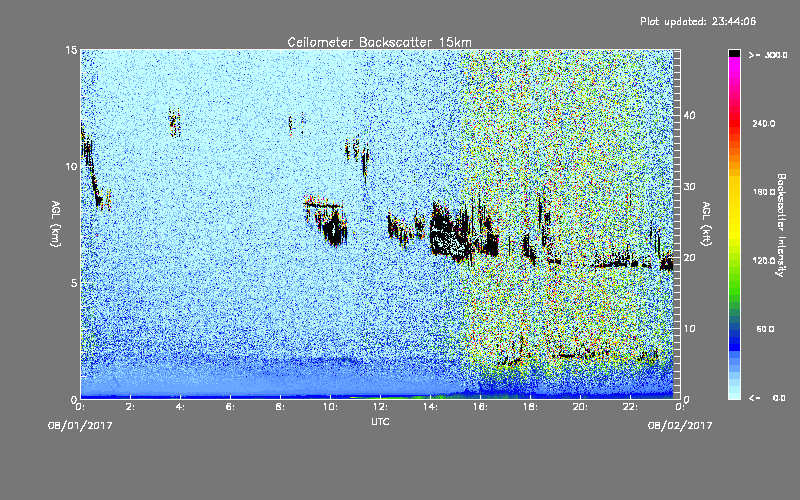Click the "Plot updated: 23:44:06" timestamp
This screenshot has width=800, height=500.
[x=698, y=21]
